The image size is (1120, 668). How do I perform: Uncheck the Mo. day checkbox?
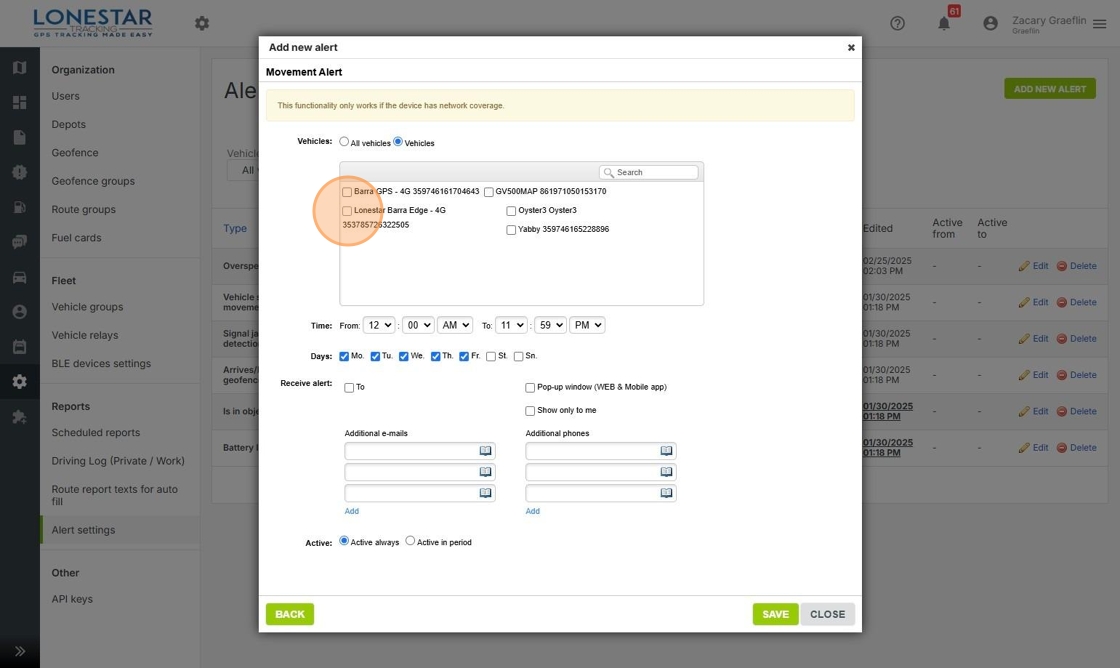tap(344, 356)
